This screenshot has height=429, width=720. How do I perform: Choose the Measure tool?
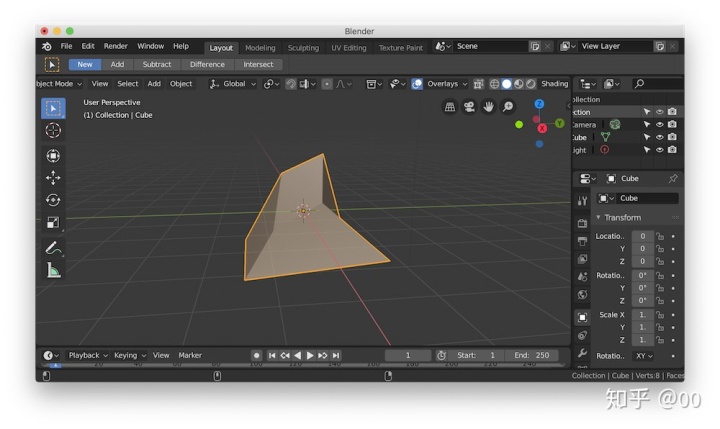click(x=53, y=271)
